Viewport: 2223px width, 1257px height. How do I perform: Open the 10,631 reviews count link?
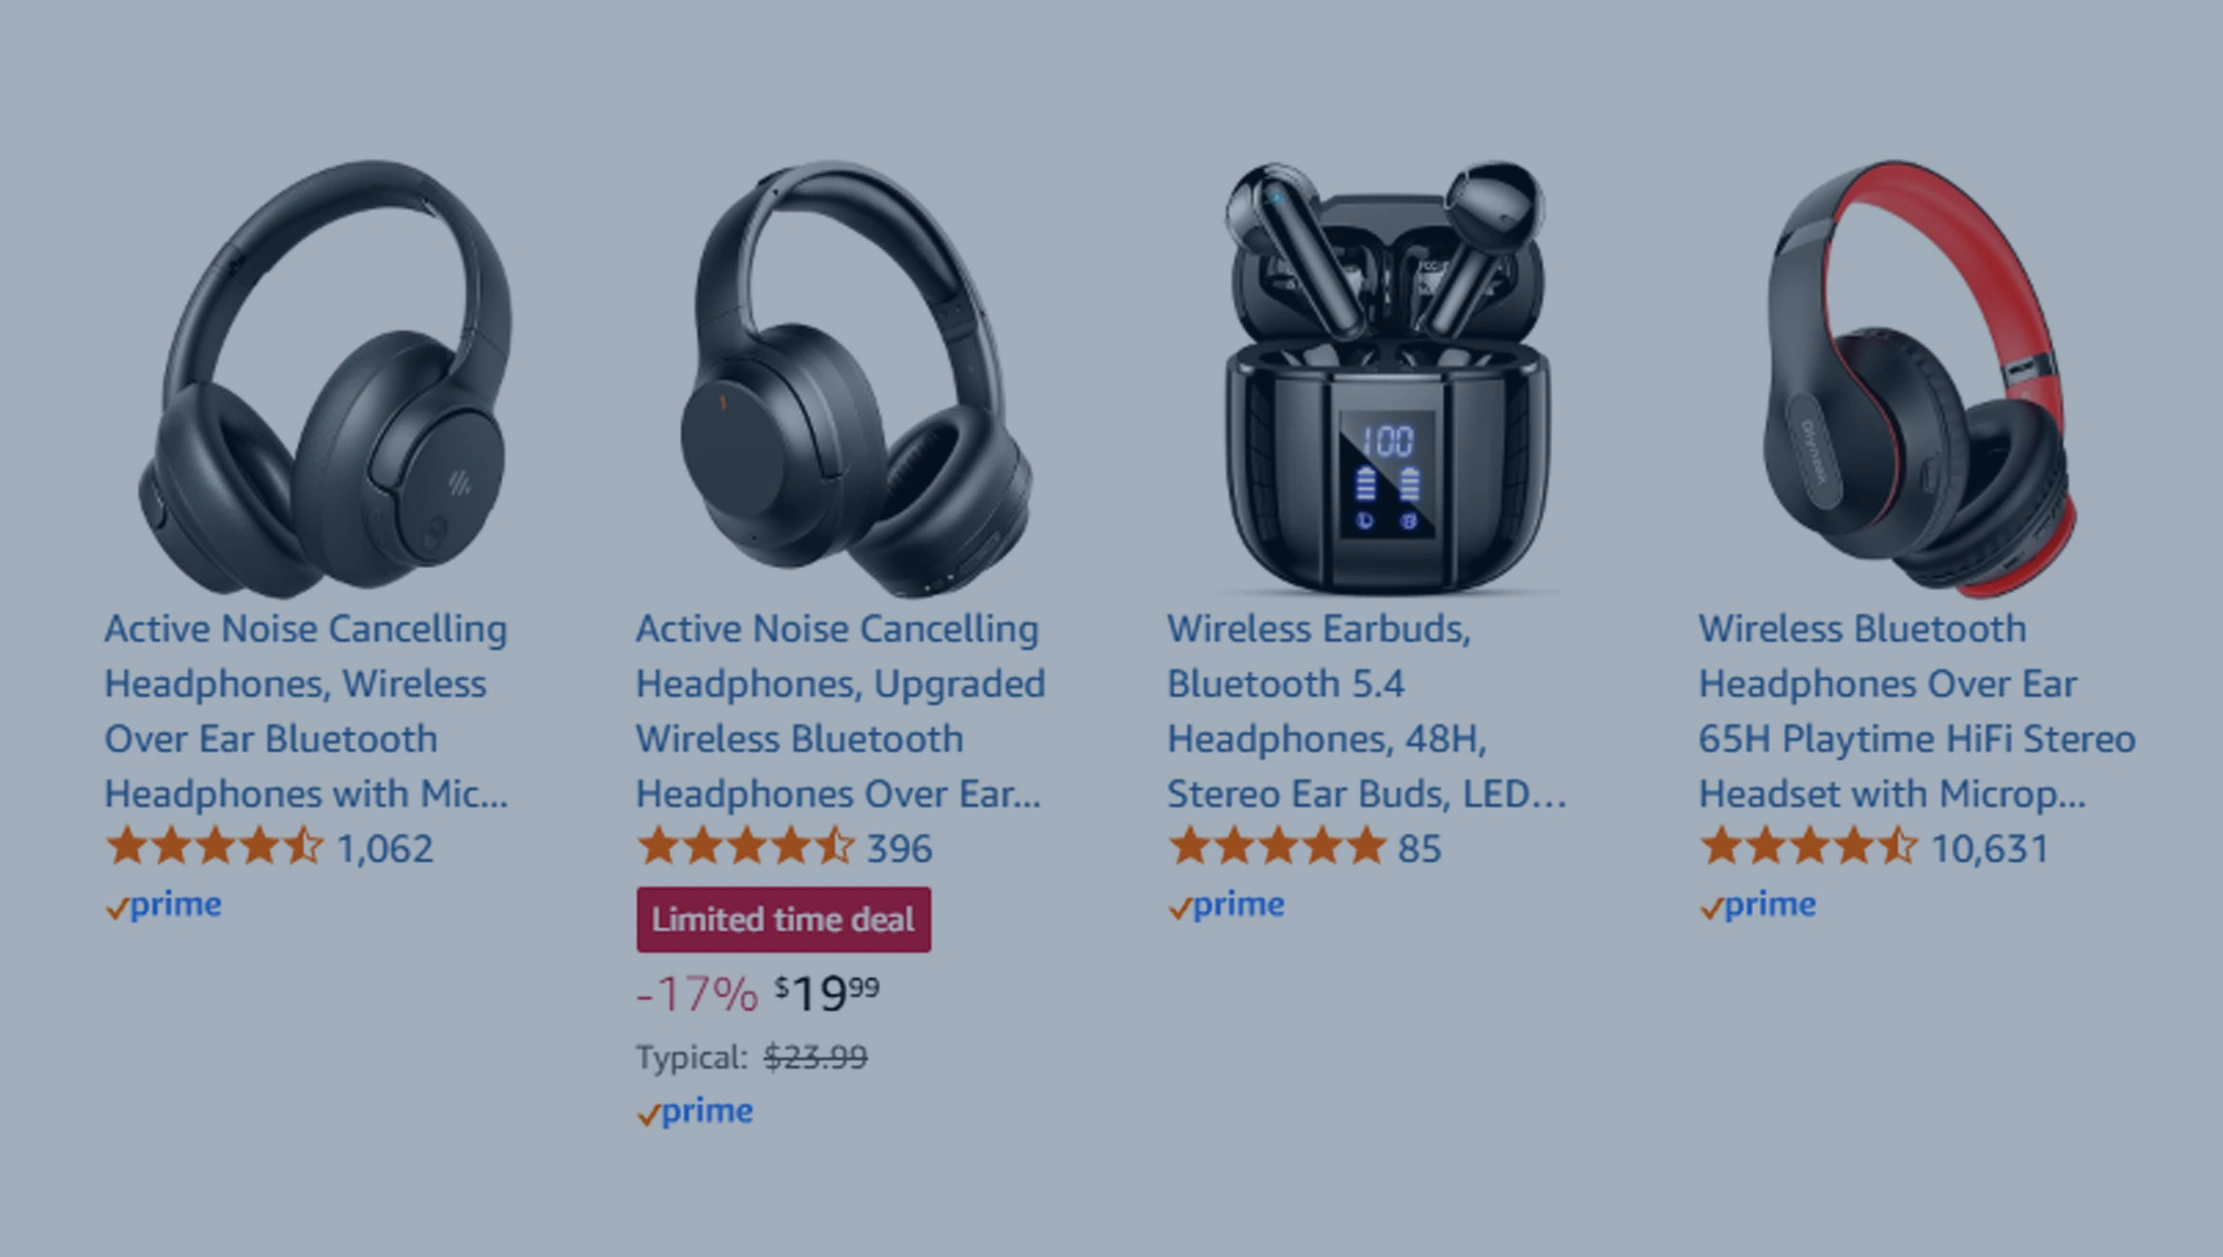[x=1989, y=849]
